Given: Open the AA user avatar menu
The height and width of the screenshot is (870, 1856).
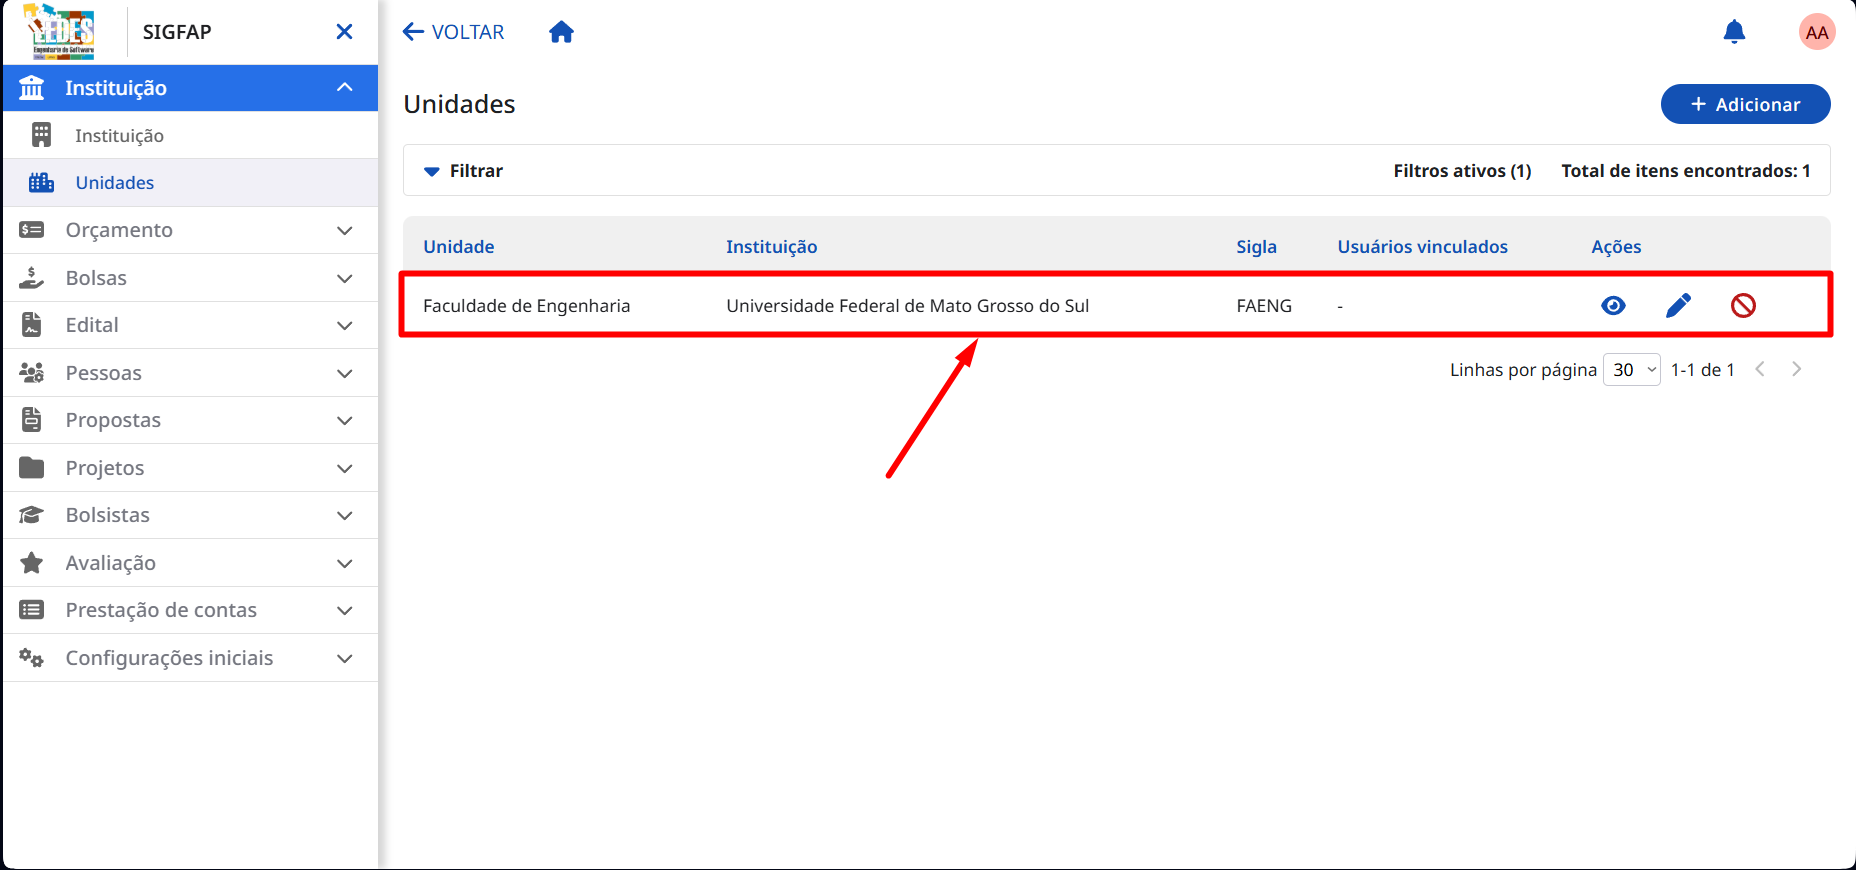Looking at the screenshot, I should pyautogui.click(x=1817, y=32).
